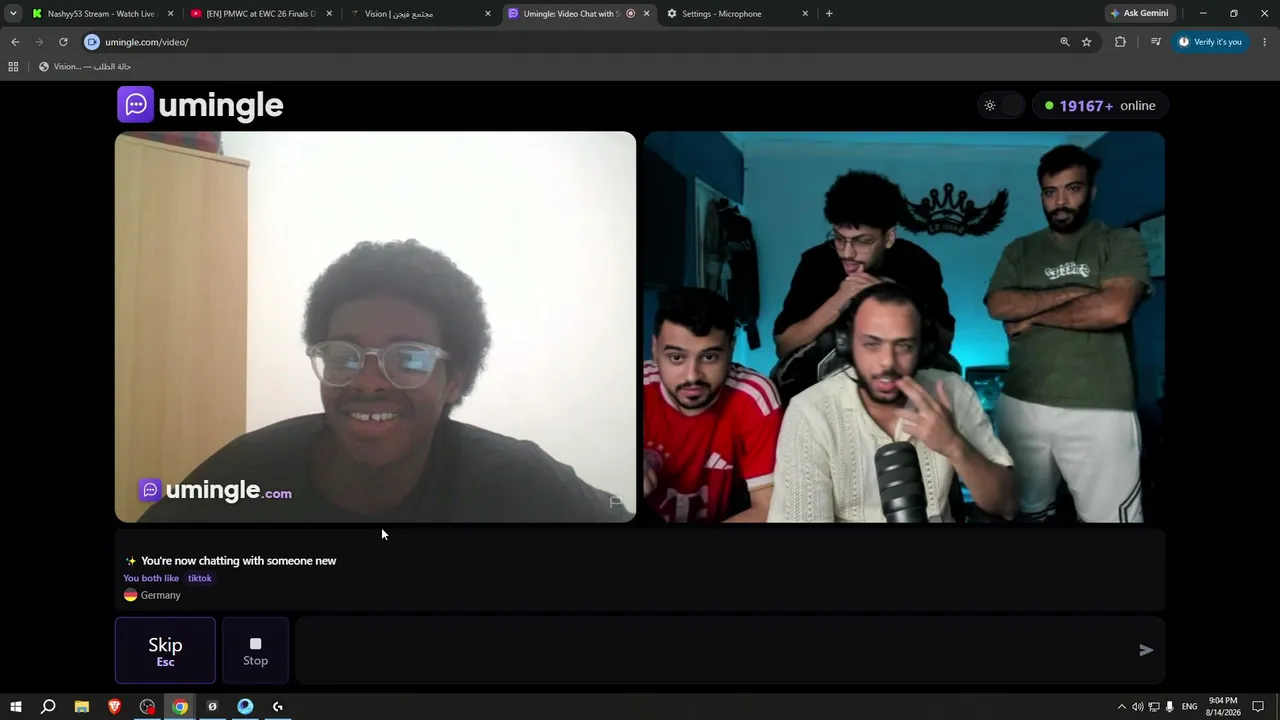The height and width of the screenshot is (720, 1280).
Task: Click the Chrome taskbar icon
Action: coord(180,707)
